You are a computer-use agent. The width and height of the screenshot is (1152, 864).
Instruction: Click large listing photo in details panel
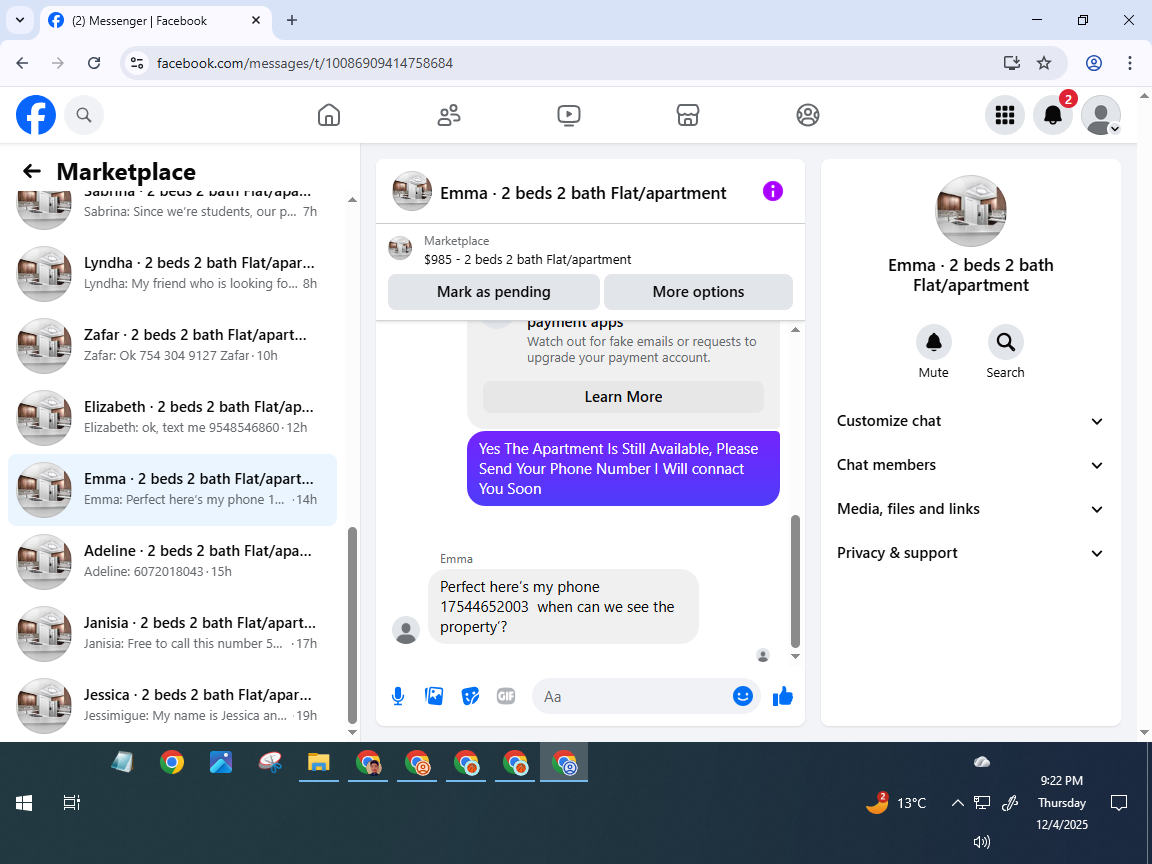click(971, 211)
